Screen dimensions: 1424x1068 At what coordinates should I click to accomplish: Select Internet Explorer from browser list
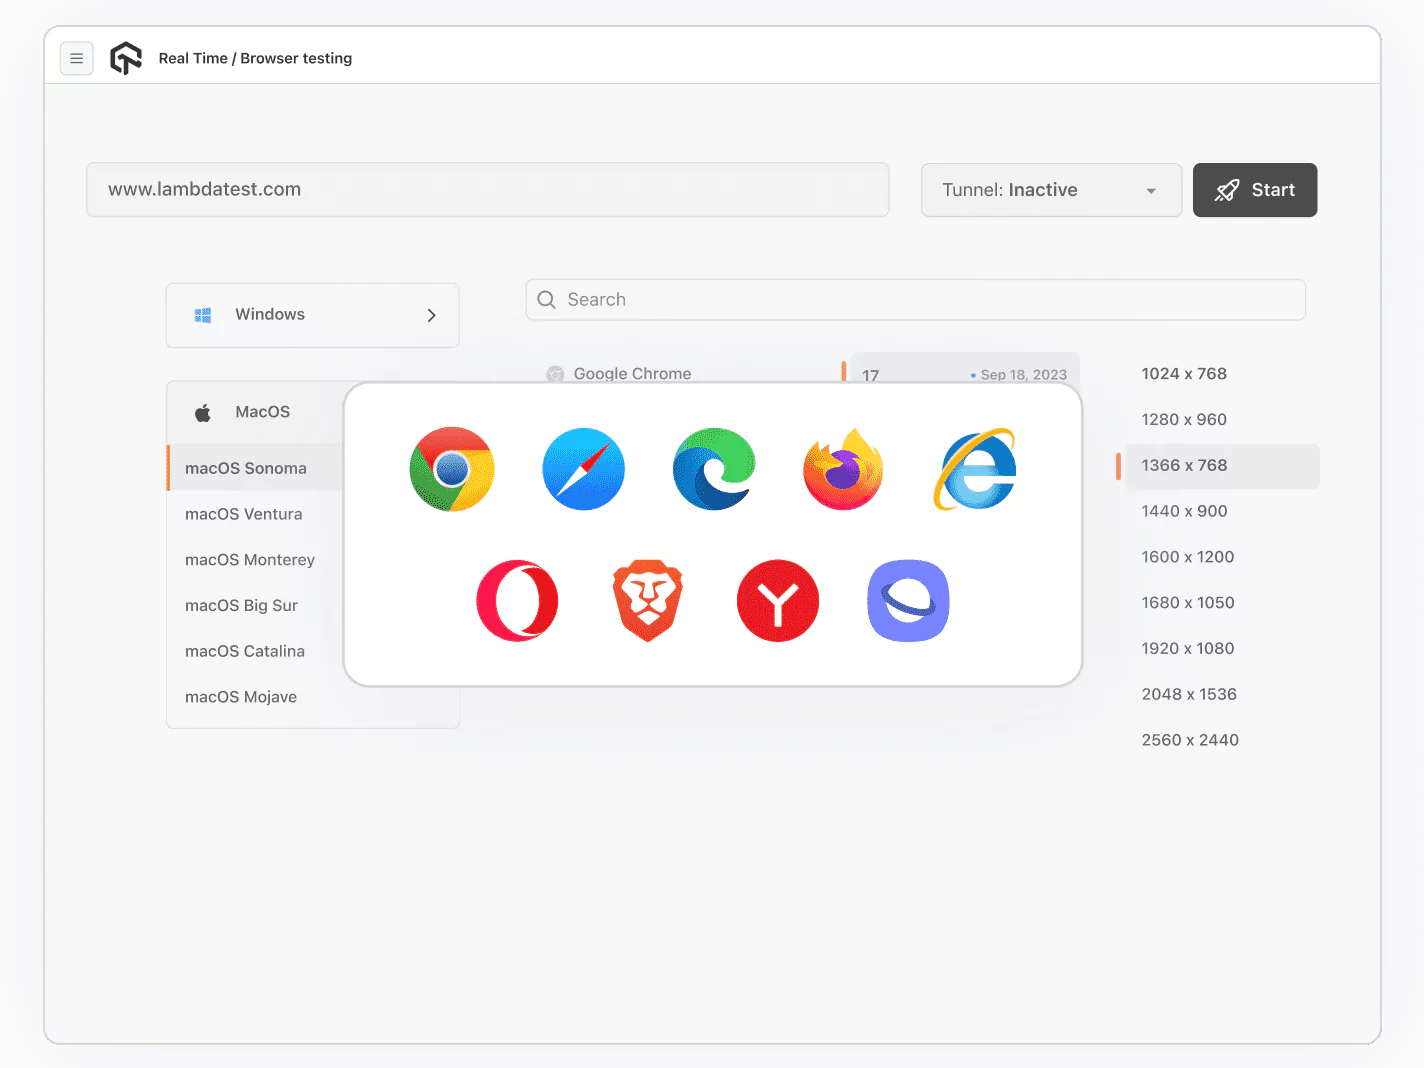(x=975, y=469)
